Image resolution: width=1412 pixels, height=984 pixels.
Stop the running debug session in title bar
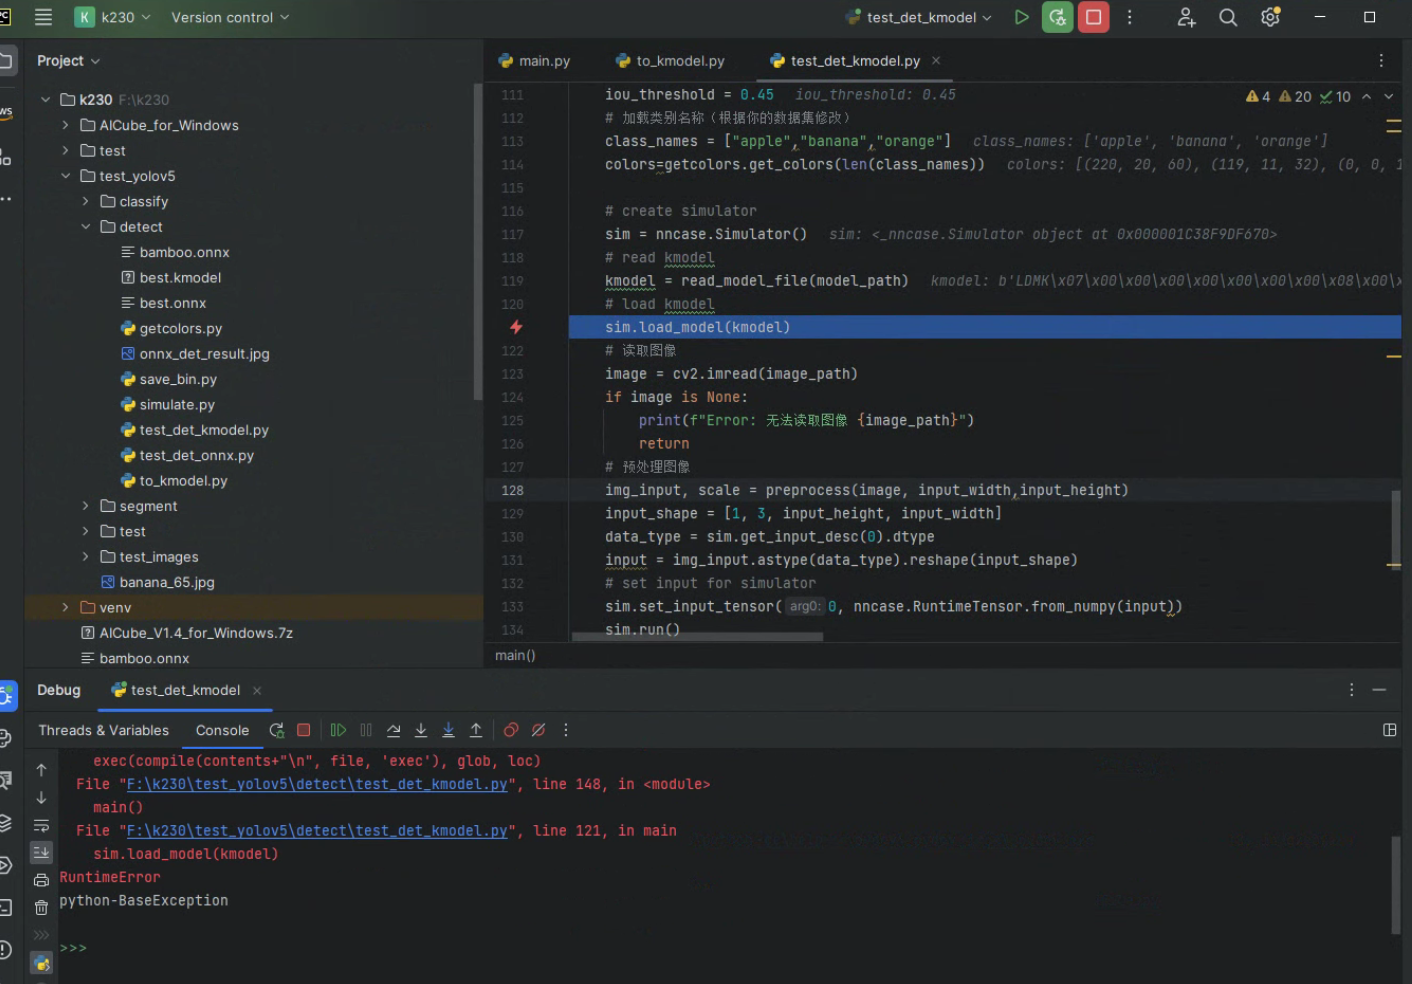coord(1093,17)
